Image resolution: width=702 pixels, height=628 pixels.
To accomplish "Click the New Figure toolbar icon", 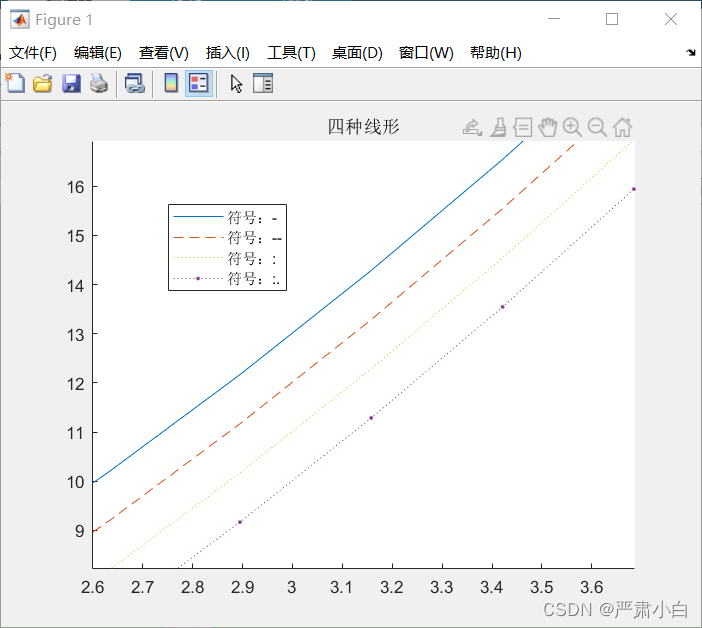I will [x=15, y=83].
